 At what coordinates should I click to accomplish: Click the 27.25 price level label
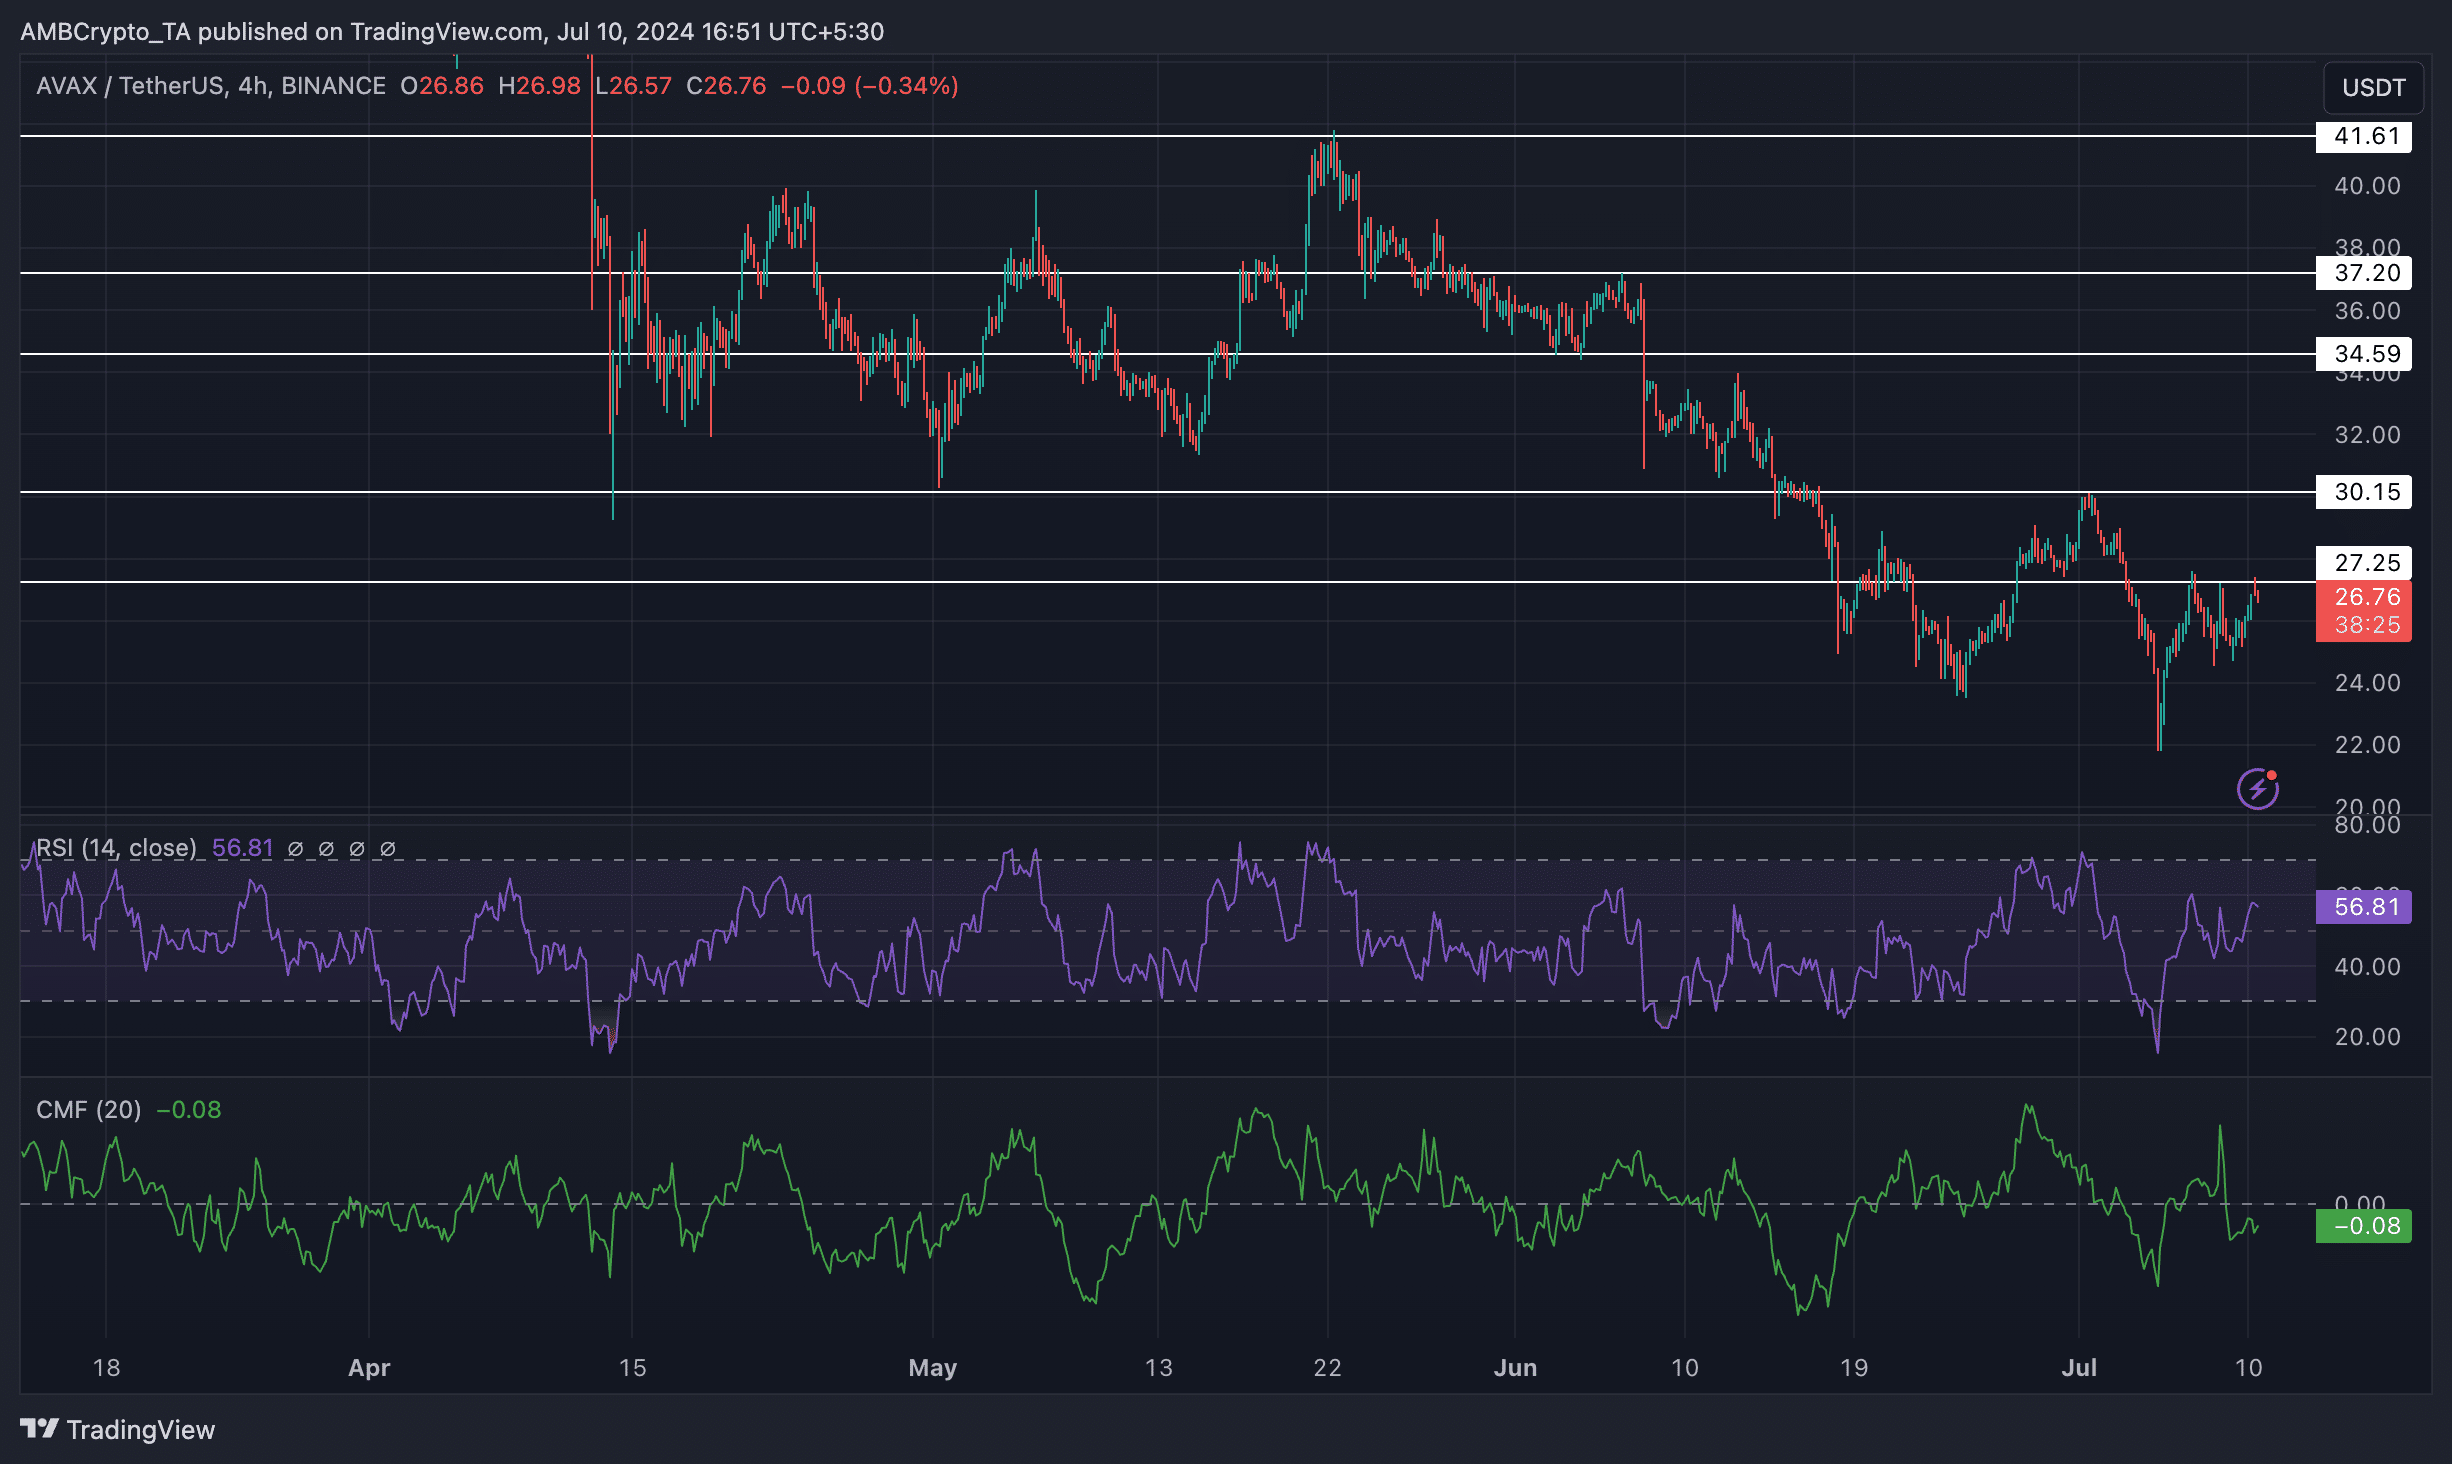[2363, 563]
